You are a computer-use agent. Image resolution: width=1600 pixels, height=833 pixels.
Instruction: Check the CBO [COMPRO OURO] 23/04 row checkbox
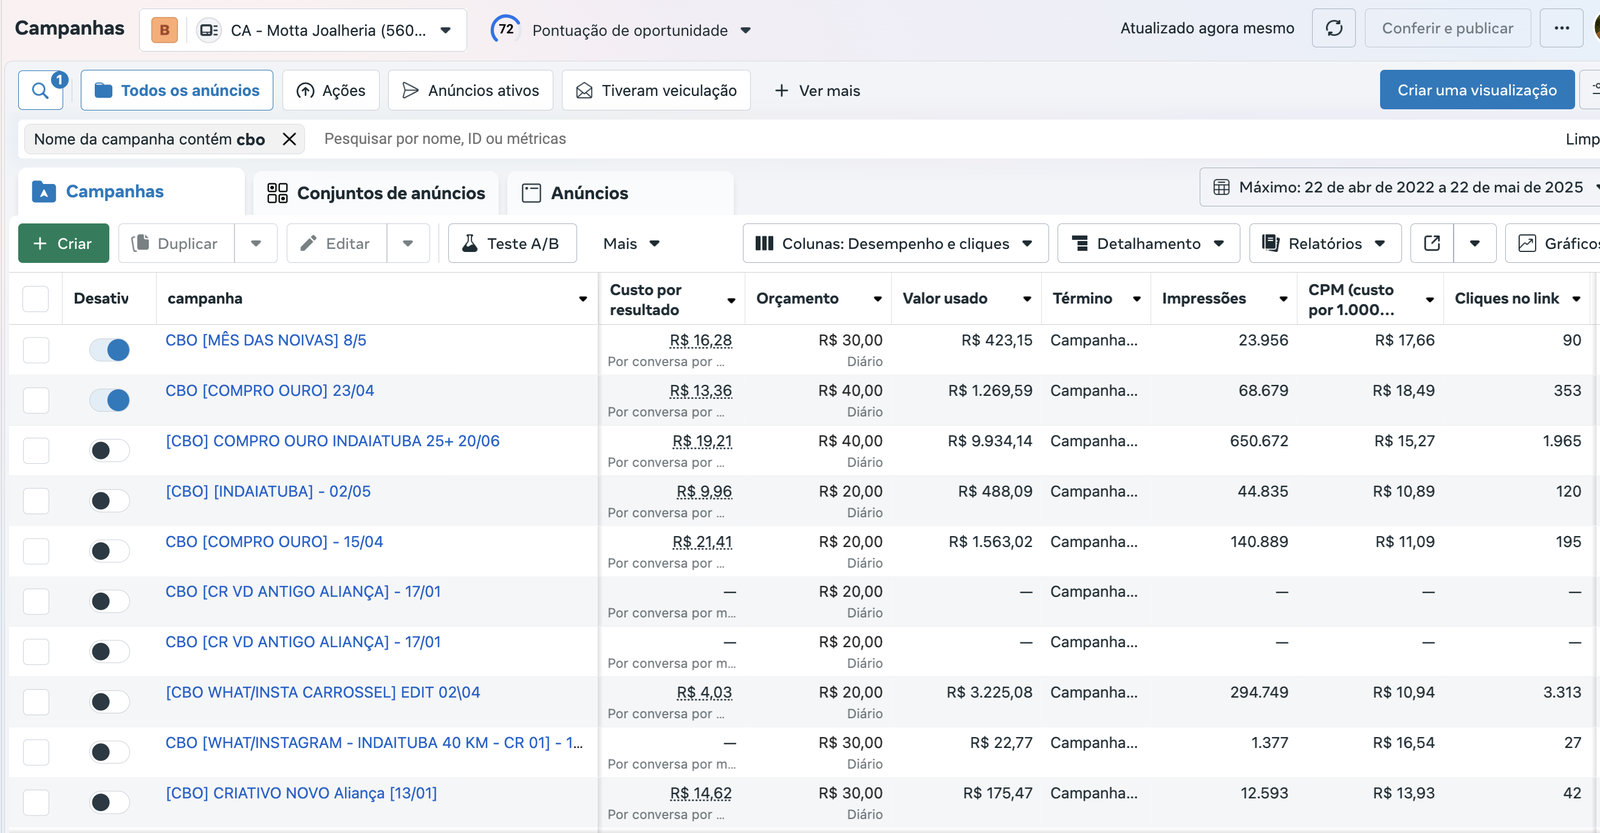click(x=36, y=400)
